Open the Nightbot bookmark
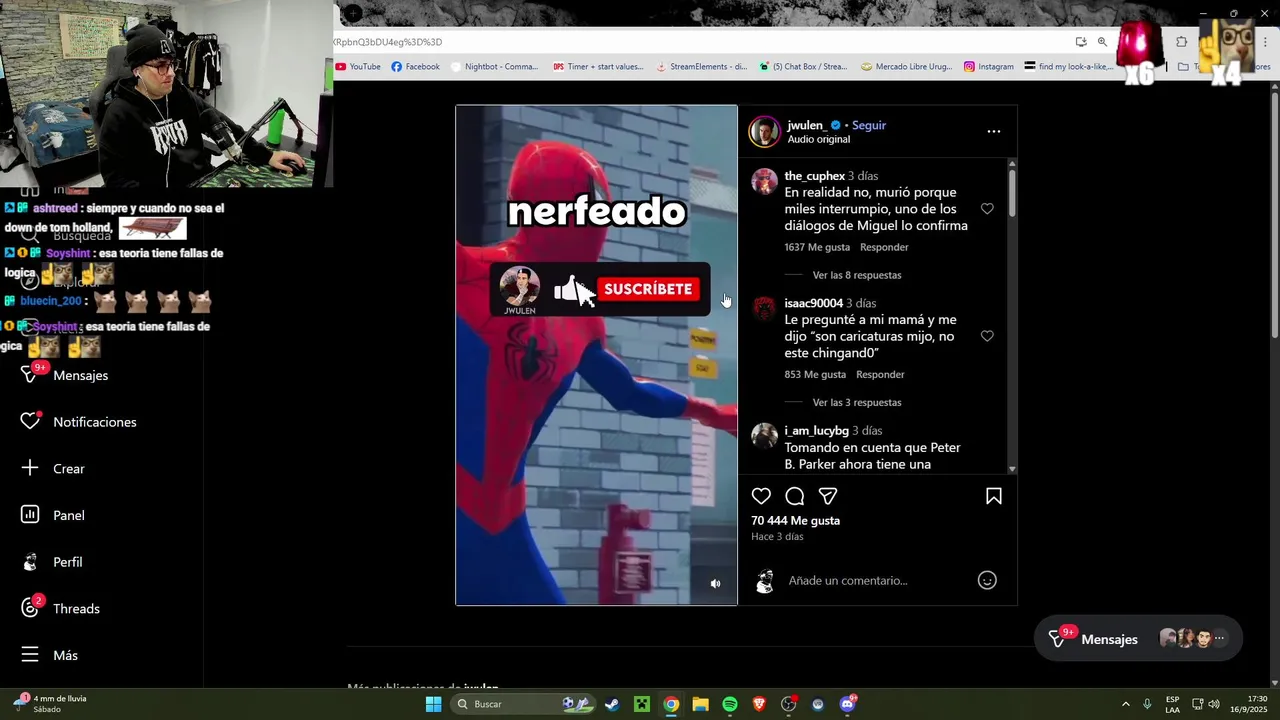This screenshot has height=720, width=1280. [495, 67]
